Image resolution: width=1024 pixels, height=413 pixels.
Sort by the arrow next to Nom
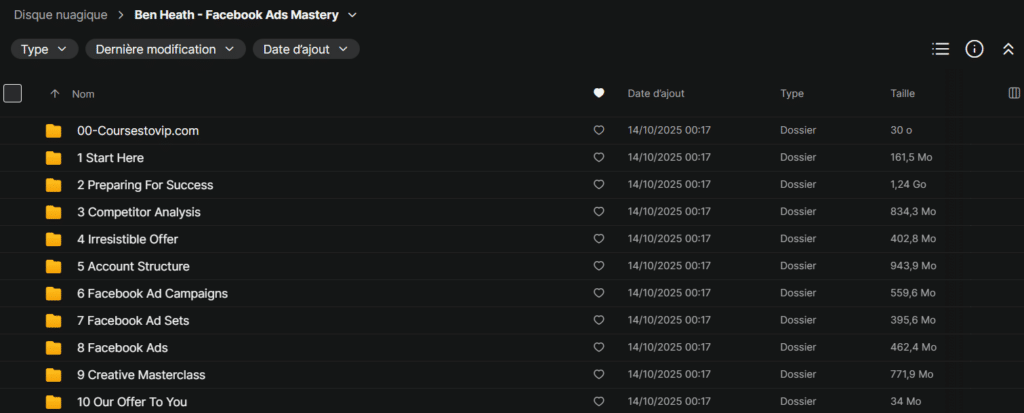[54, 93]
